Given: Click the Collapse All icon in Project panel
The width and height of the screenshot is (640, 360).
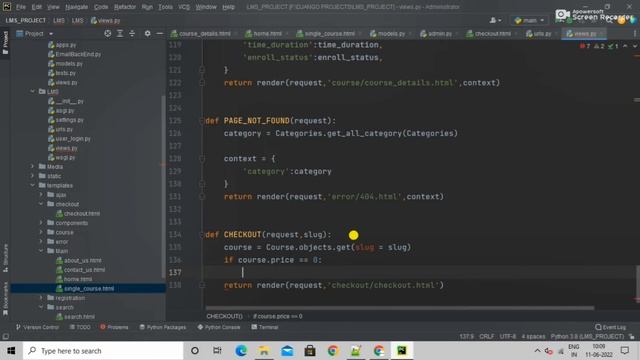Looking at the screenshot, I should [132, 33].
